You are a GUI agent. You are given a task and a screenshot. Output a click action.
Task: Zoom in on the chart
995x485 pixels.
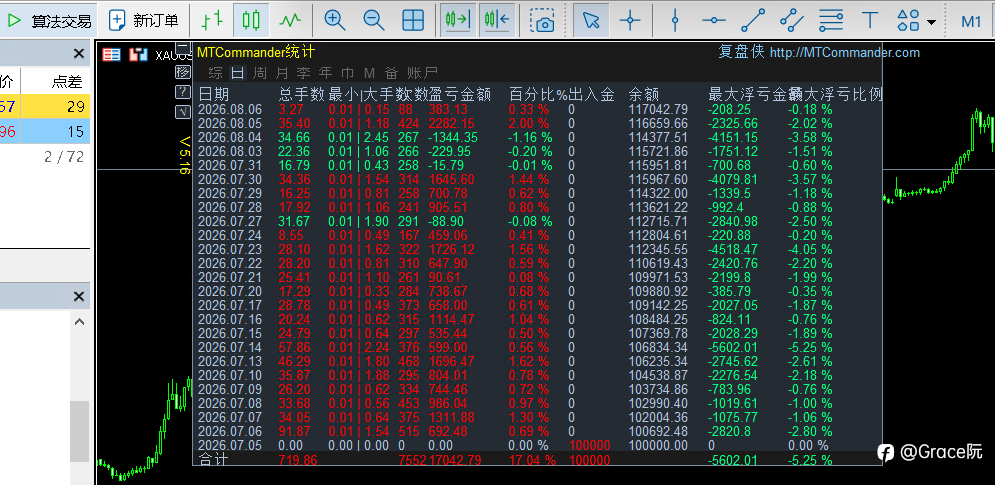point(334,20)
